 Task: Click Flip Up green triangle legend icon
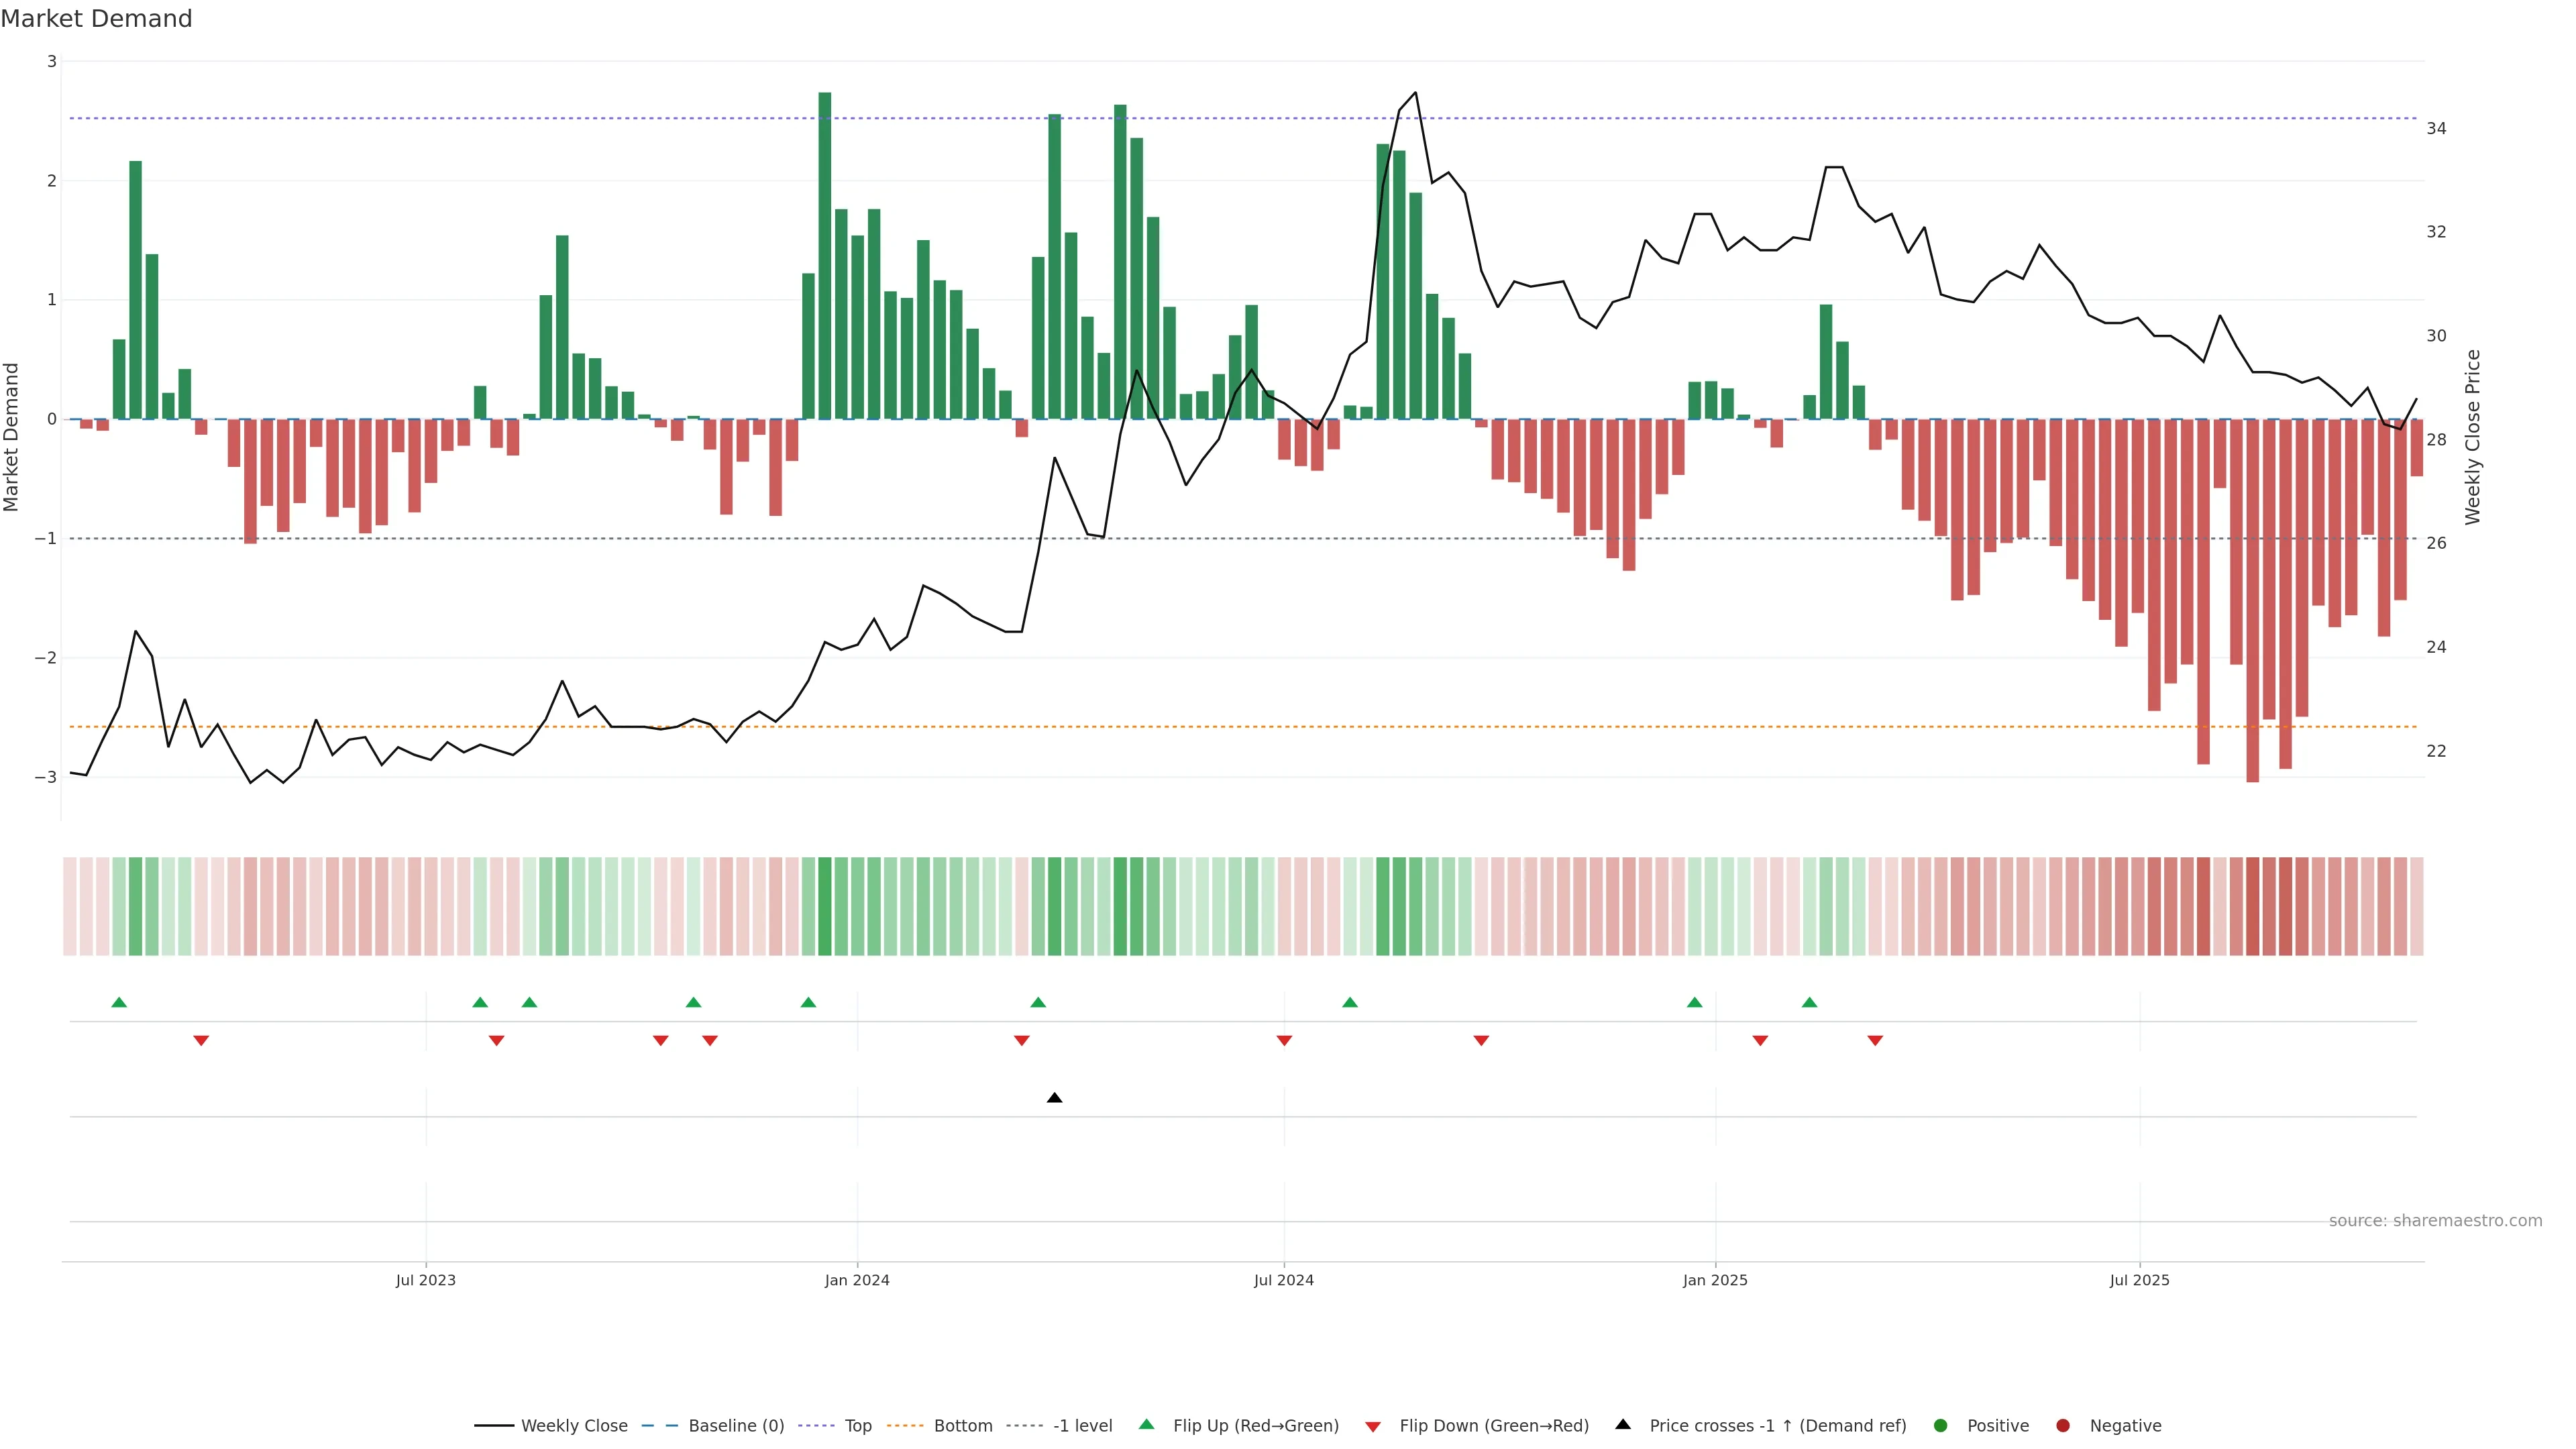(1146, 1424)
